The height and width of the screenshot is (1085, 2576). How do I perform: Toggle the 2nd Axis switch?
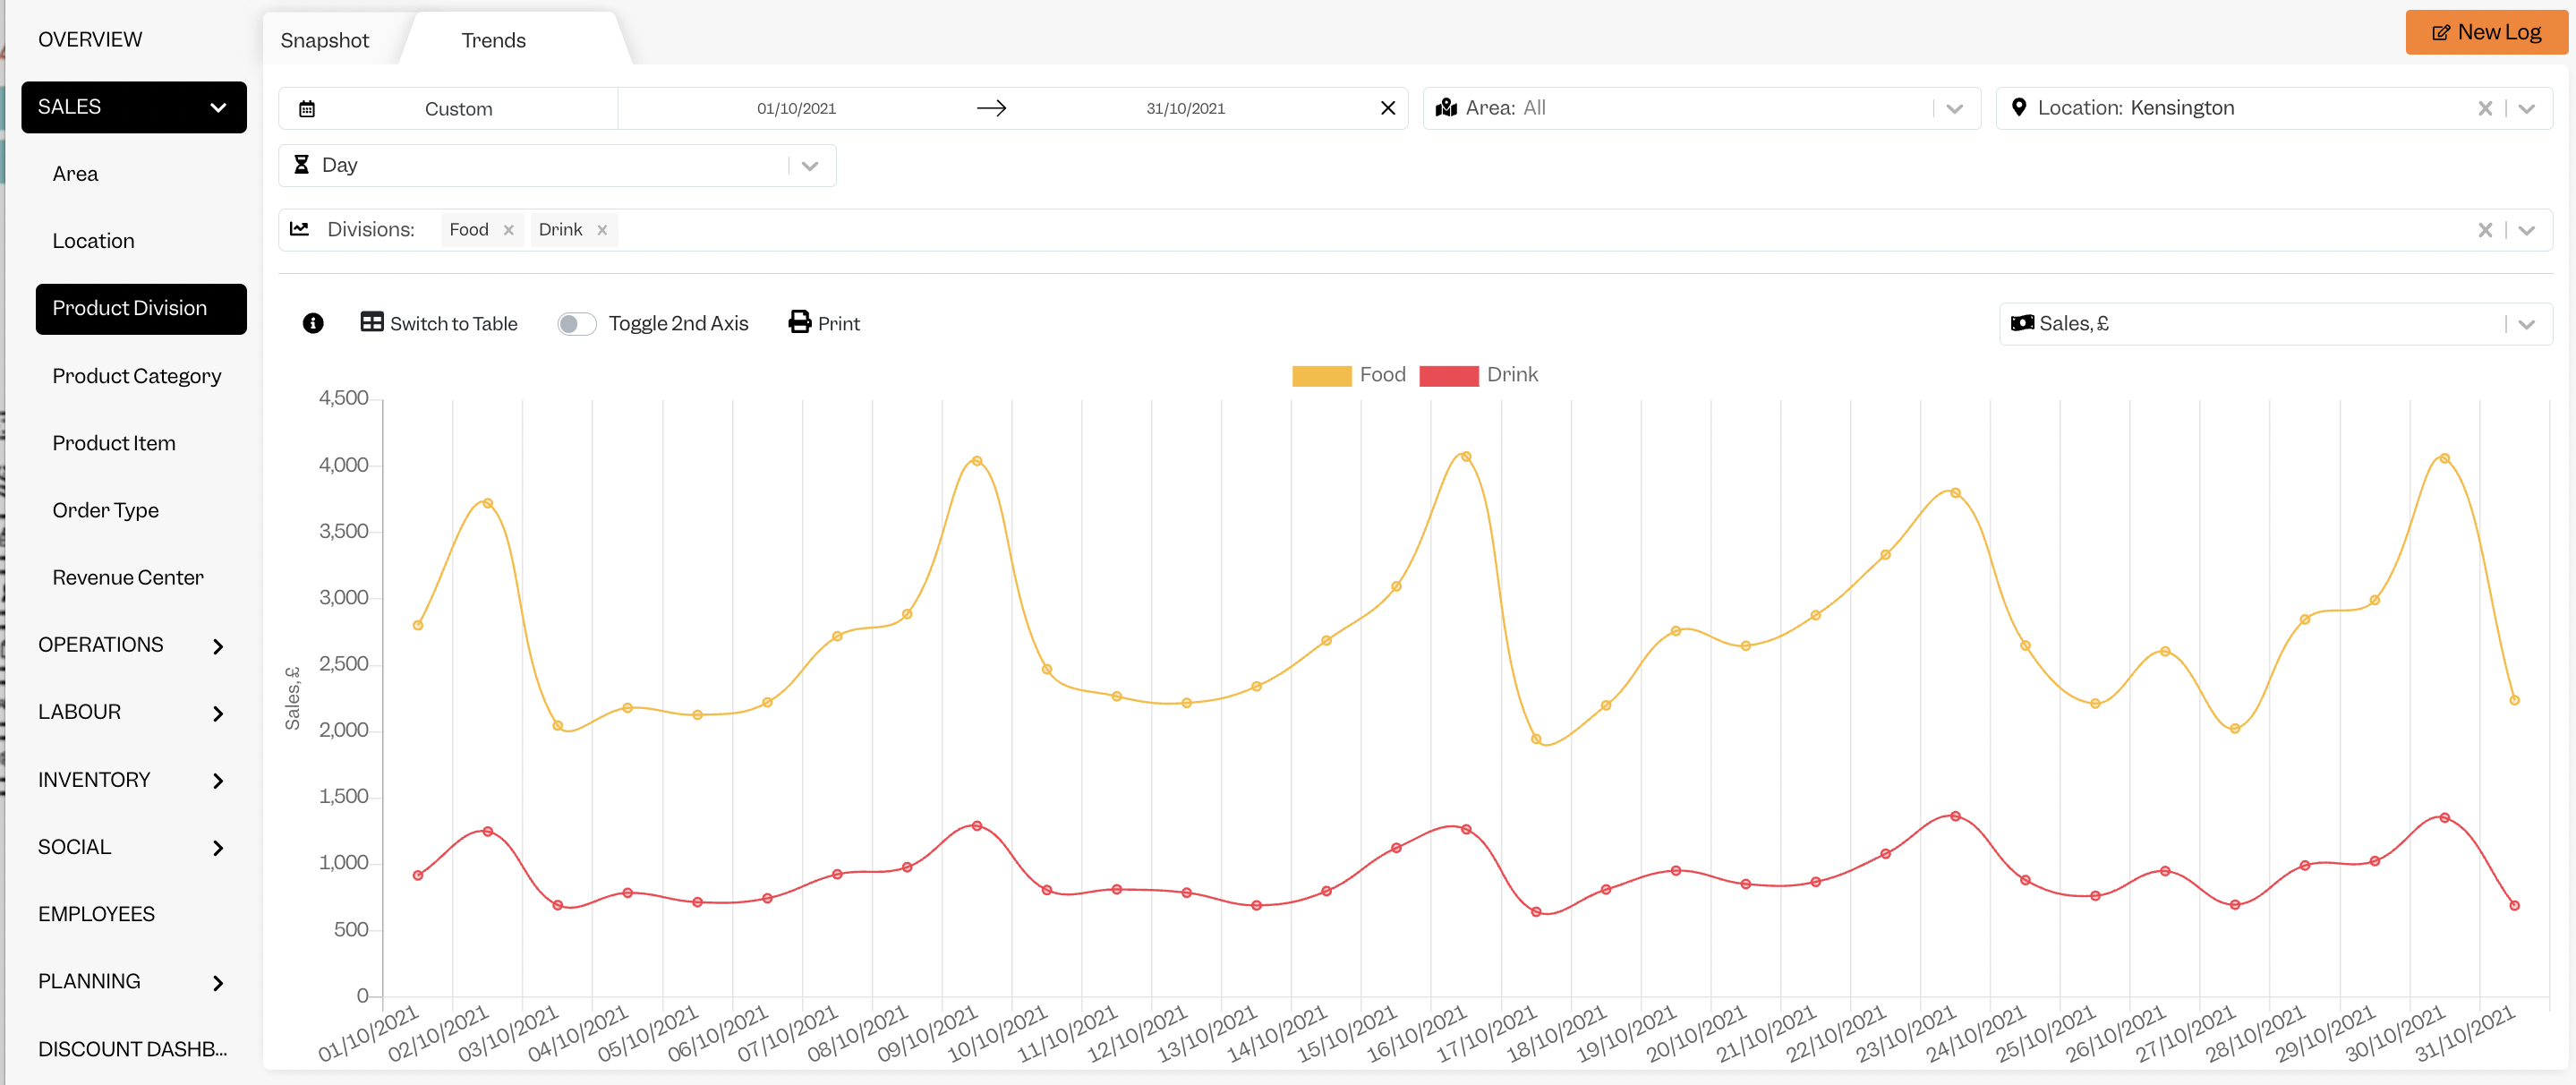coord(577,323)
